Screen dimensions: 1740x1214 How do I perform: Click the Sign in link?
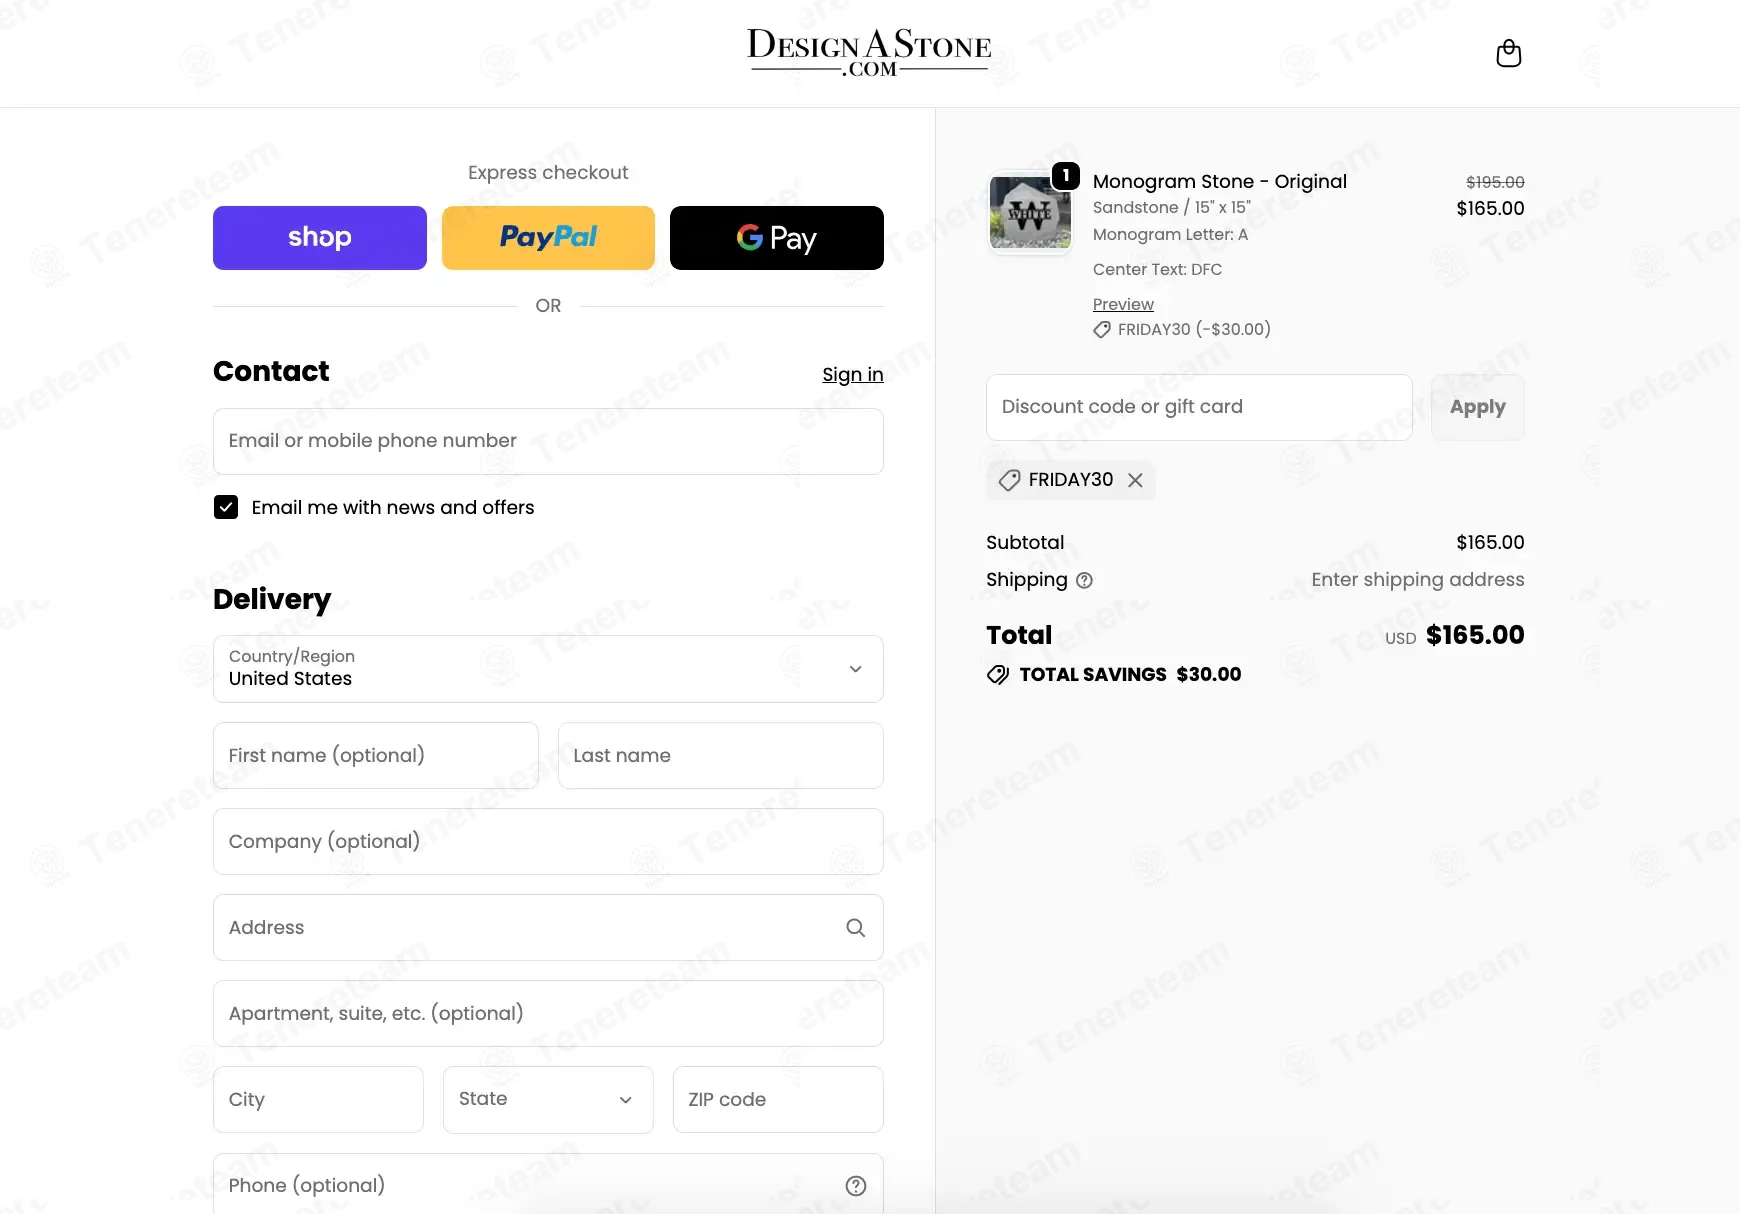tap(852, 374)
